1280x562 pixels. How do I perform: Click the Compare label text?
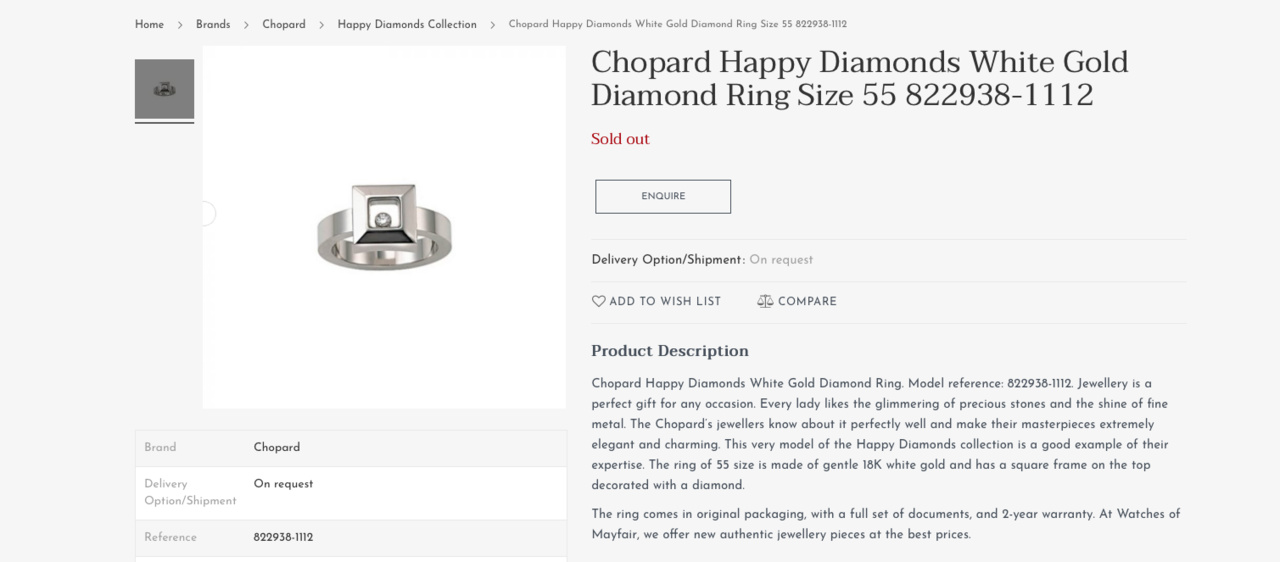click(x=807, y=301)
